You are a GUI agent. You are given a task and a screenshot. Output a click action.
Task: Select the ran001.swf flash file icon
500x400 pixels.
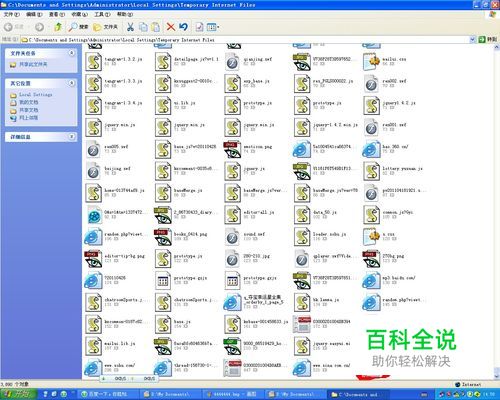371,127
